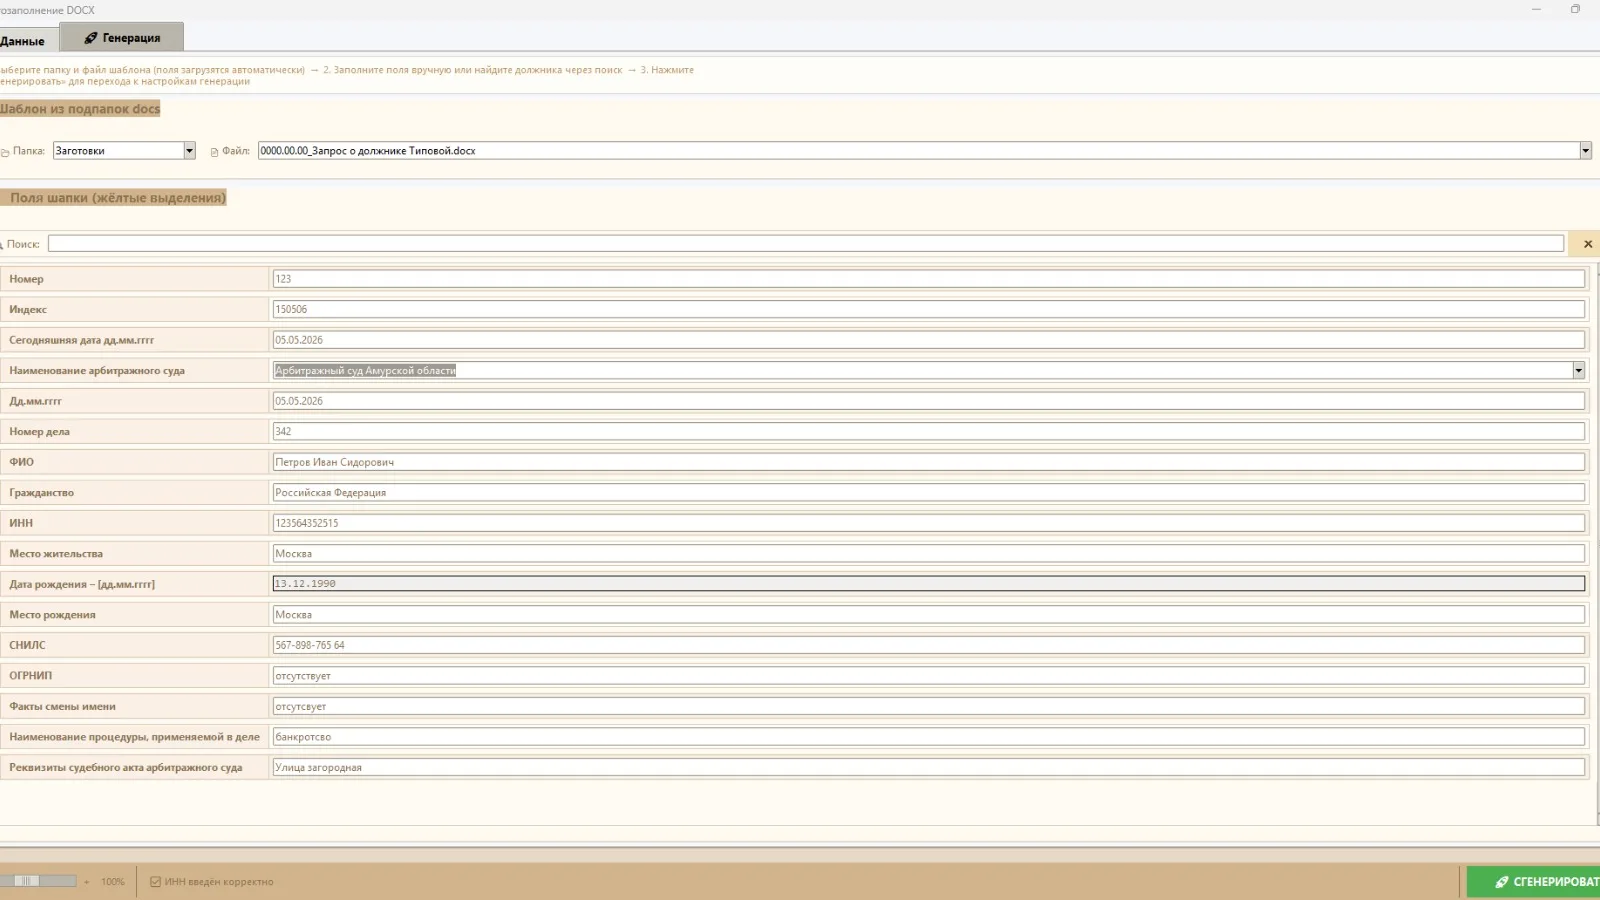Switch to the Данные tab

27,41
